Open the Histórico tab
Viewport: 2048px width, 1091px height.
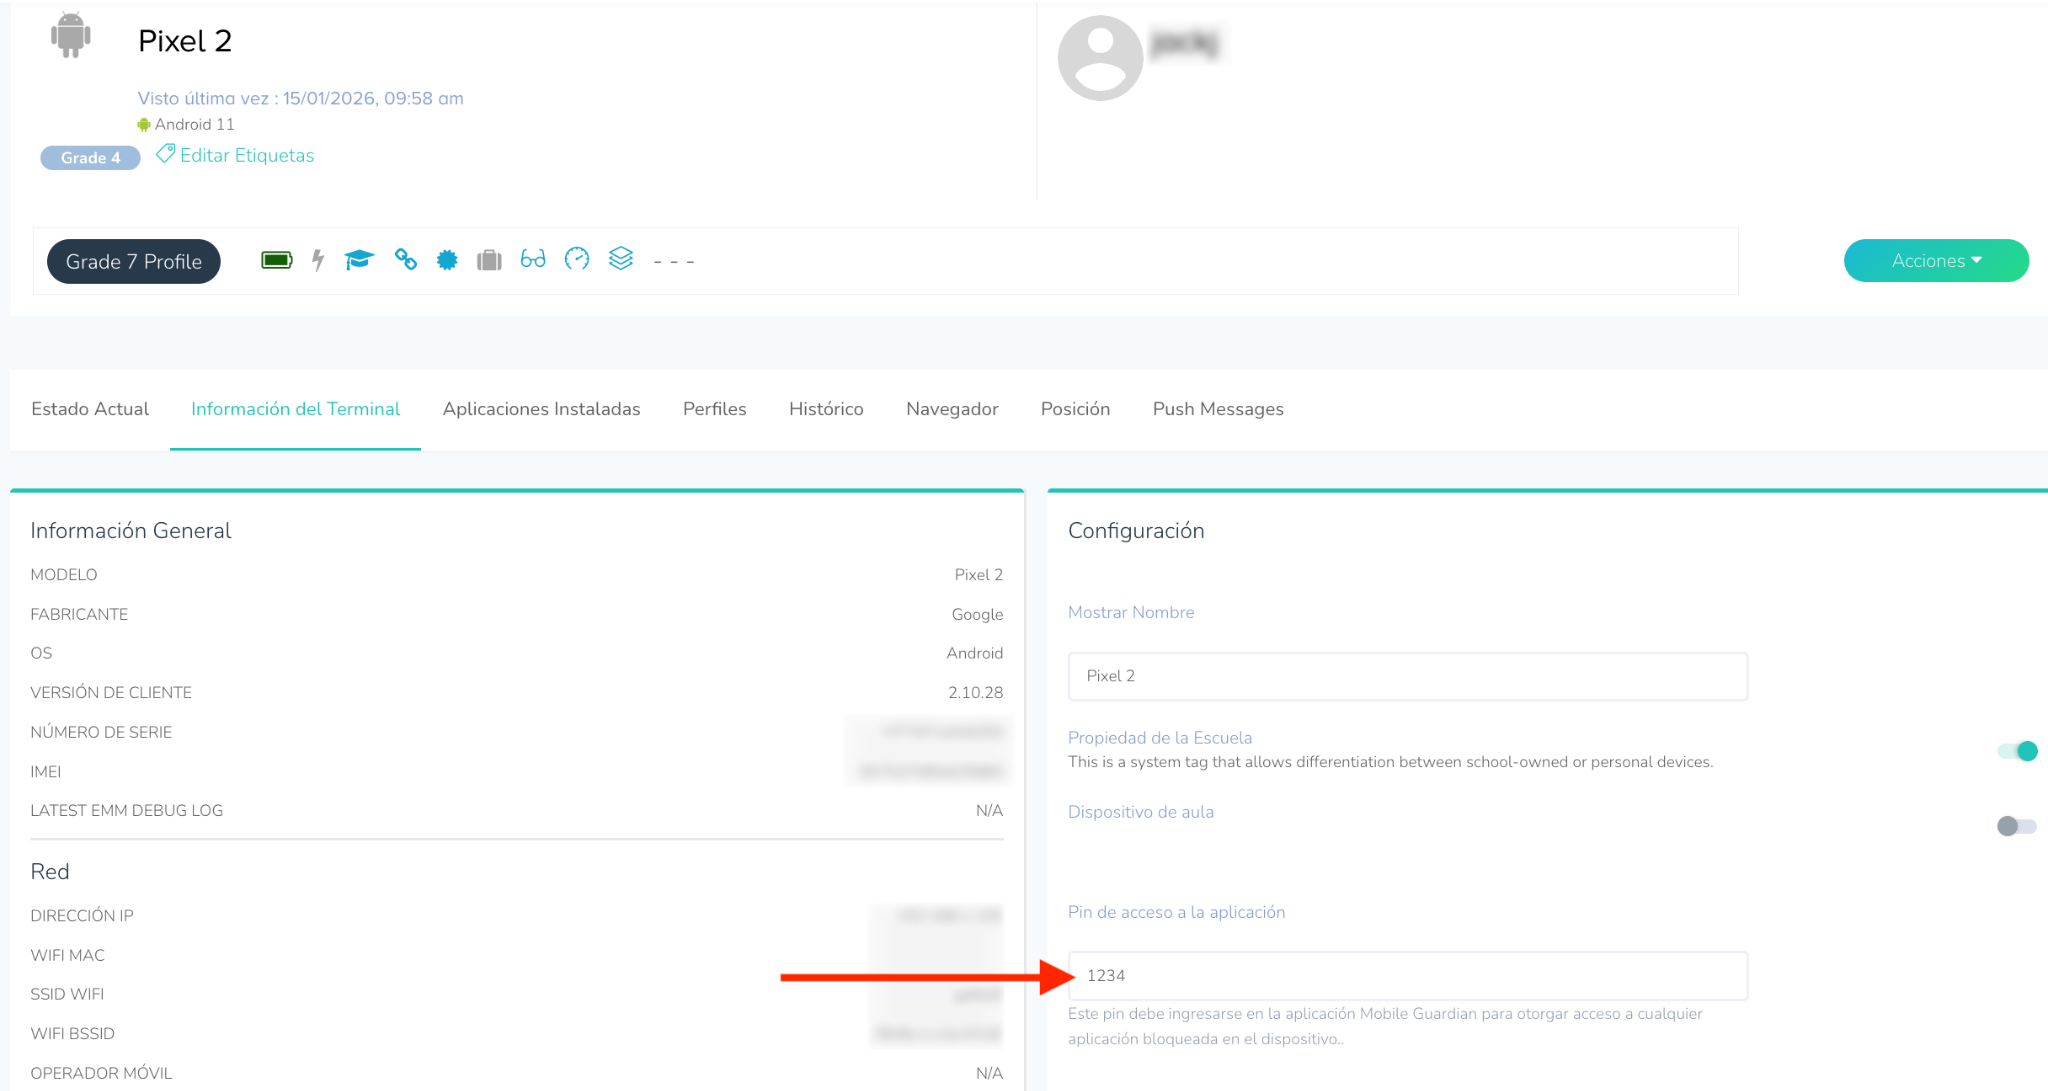[826, 409]
